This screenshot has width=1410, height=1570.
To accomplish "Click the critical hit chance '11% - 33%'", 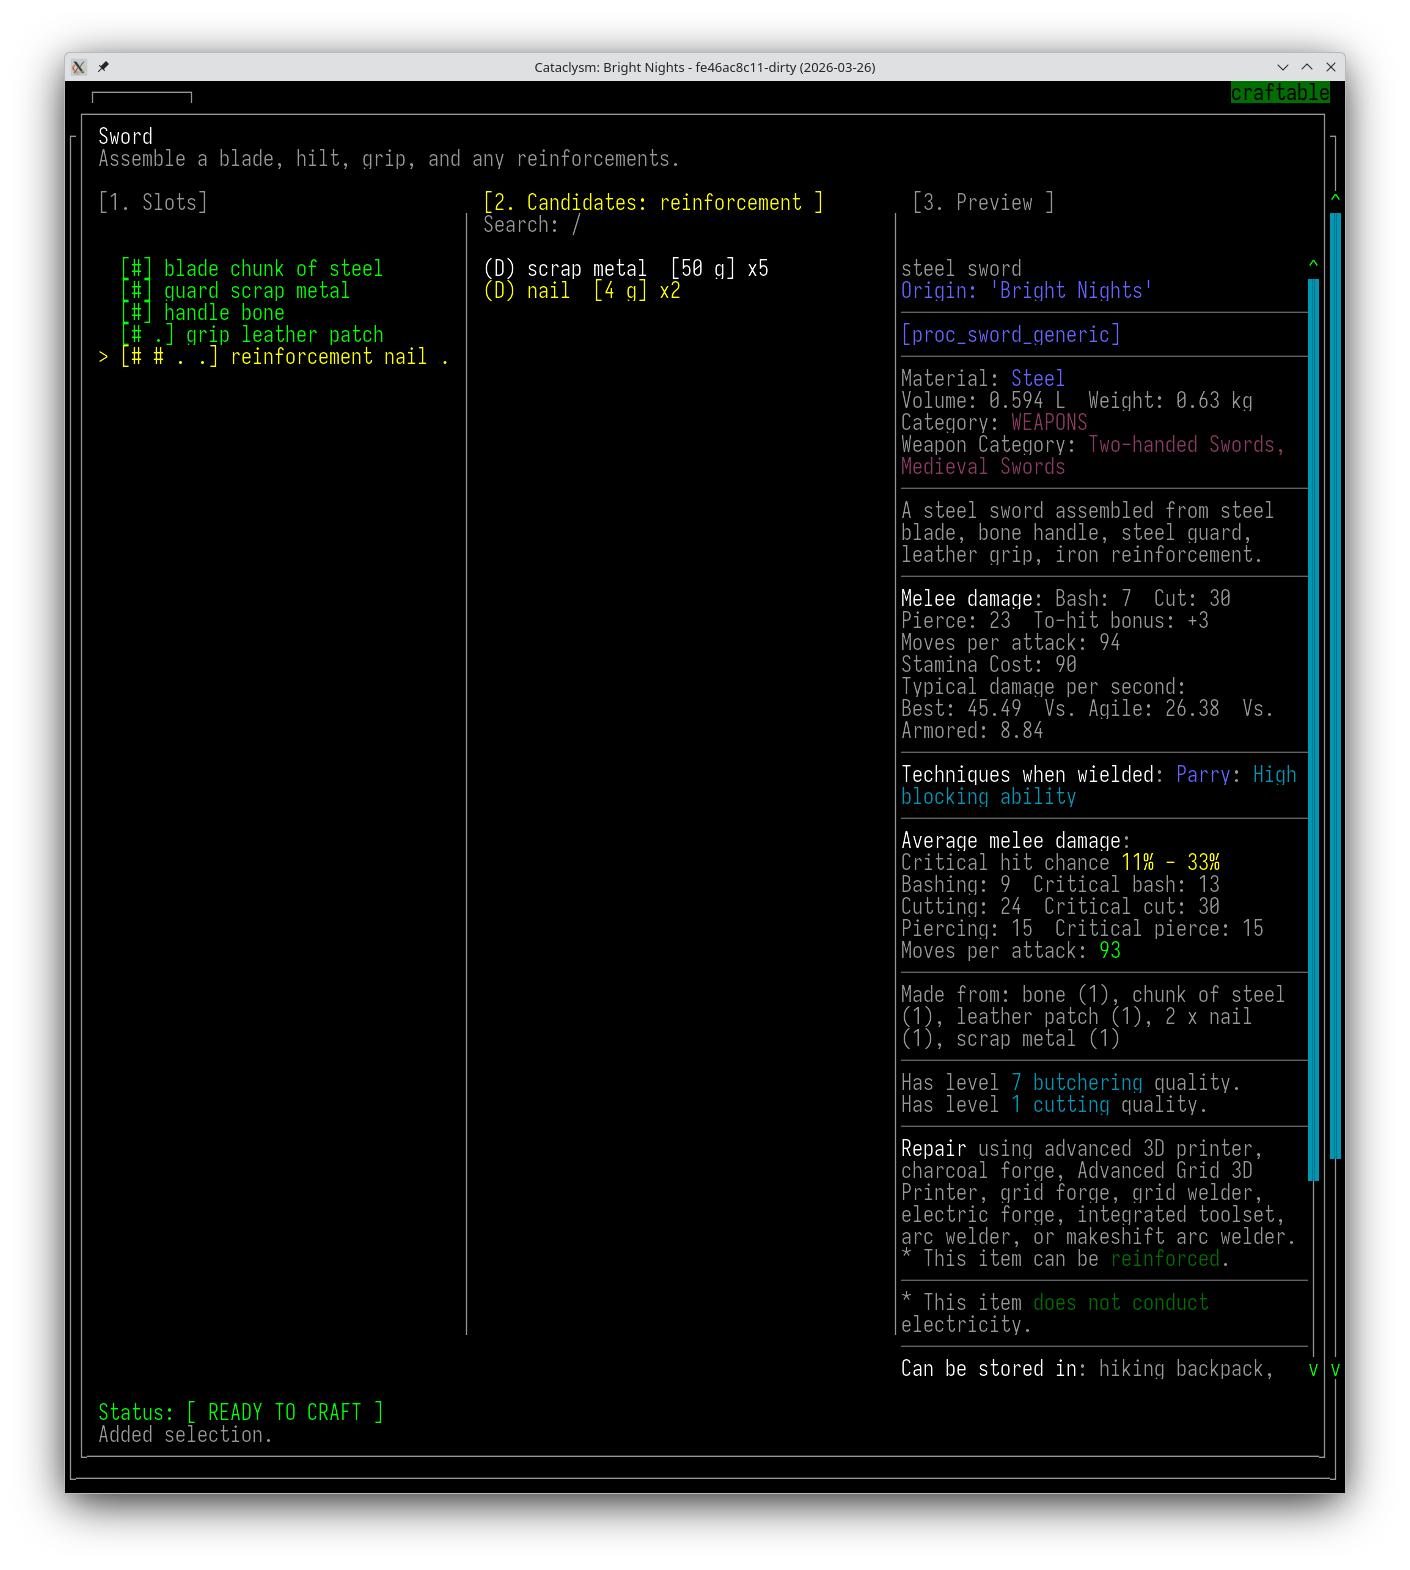I will pos(1170,862).
